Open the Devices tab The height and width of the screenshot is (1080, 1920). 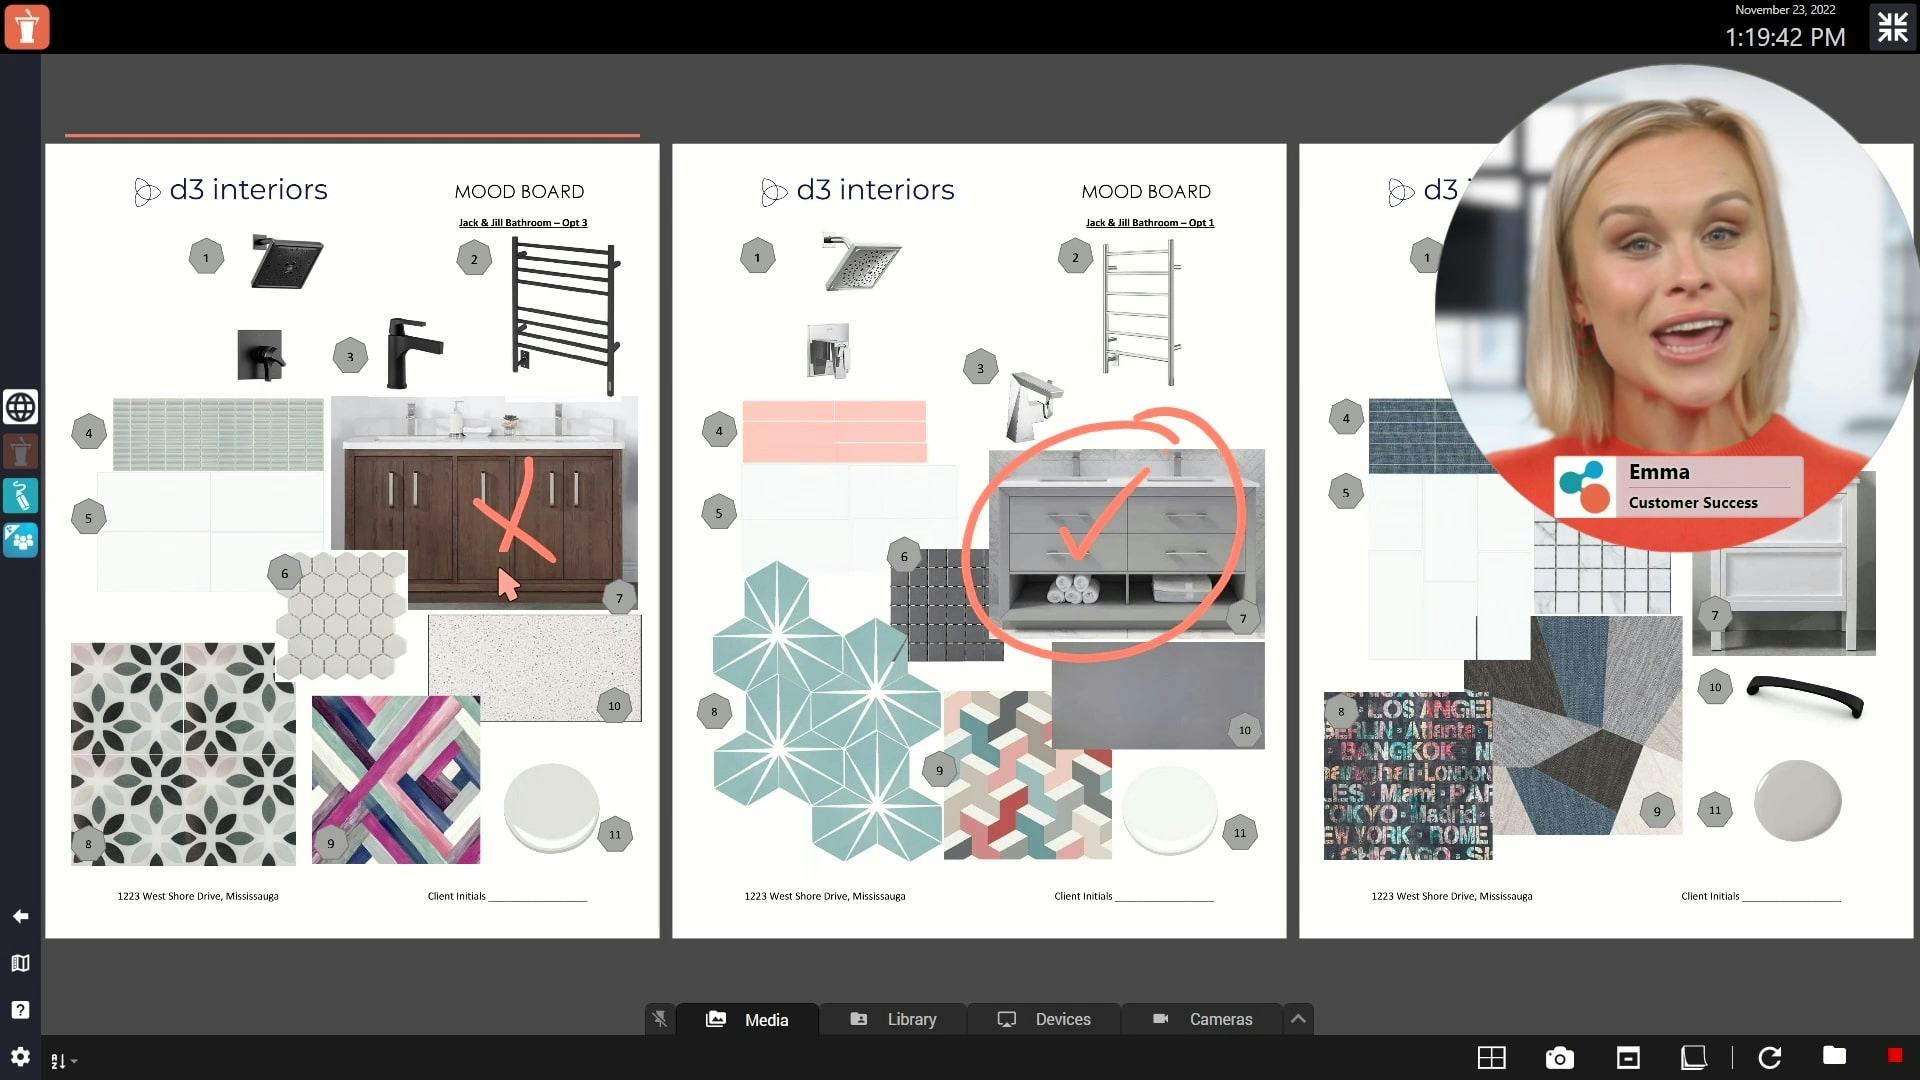1044,1019
